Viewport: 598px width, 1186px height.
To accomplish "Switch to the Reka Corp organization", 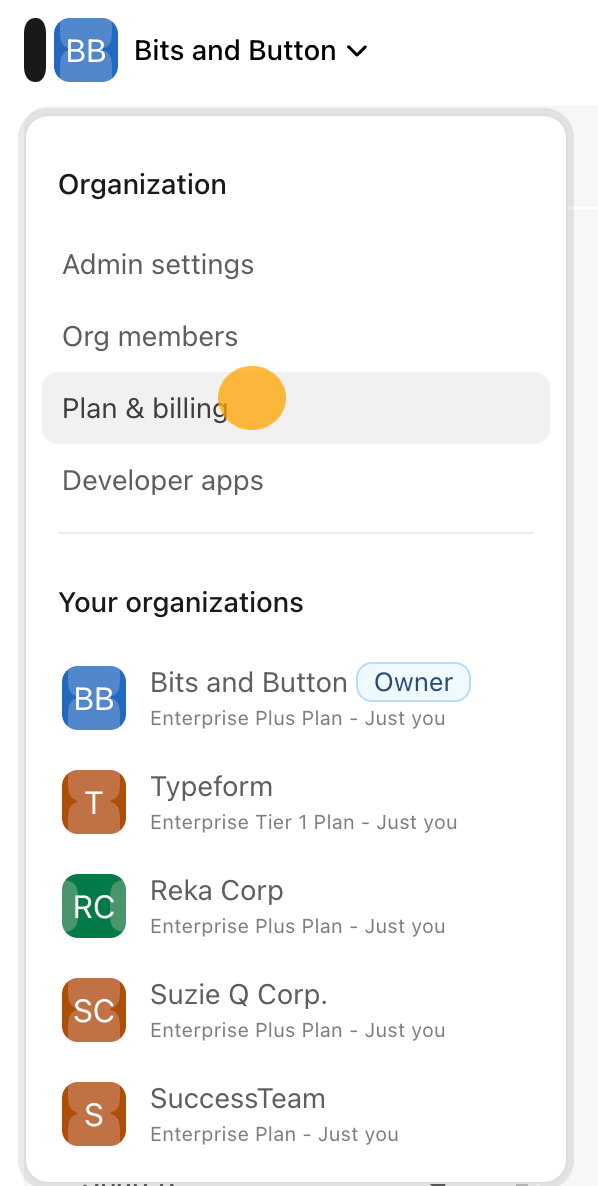I will coord(217,890).
